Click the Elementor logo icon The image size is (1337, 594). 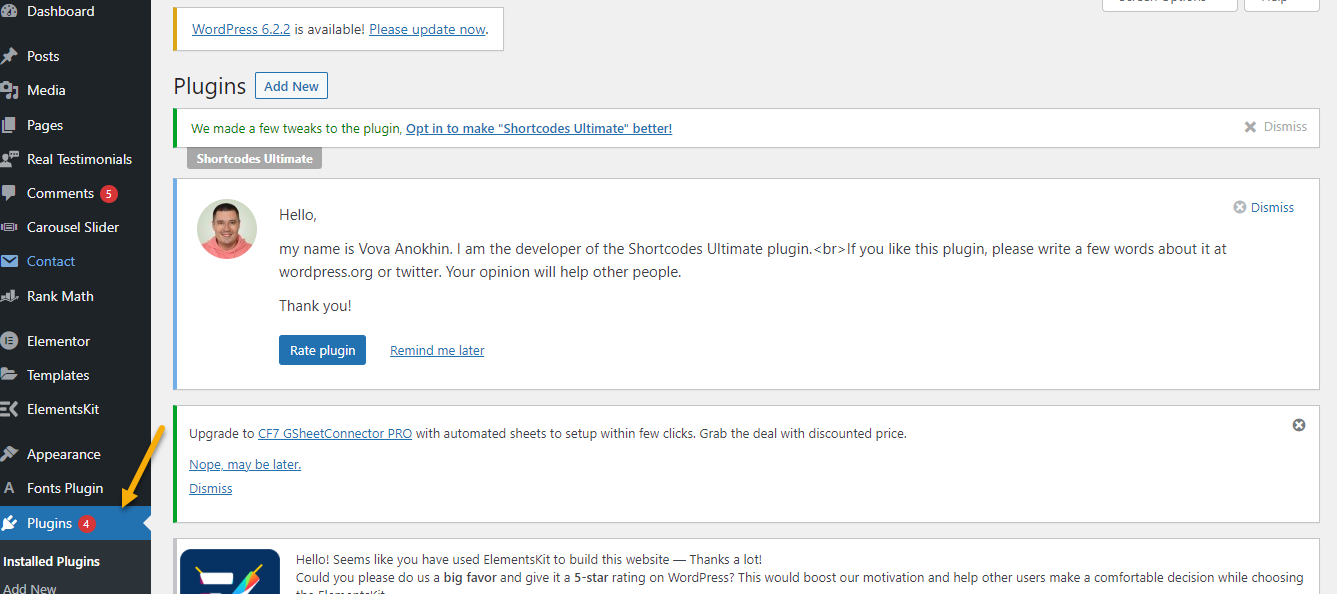[9, 341]
